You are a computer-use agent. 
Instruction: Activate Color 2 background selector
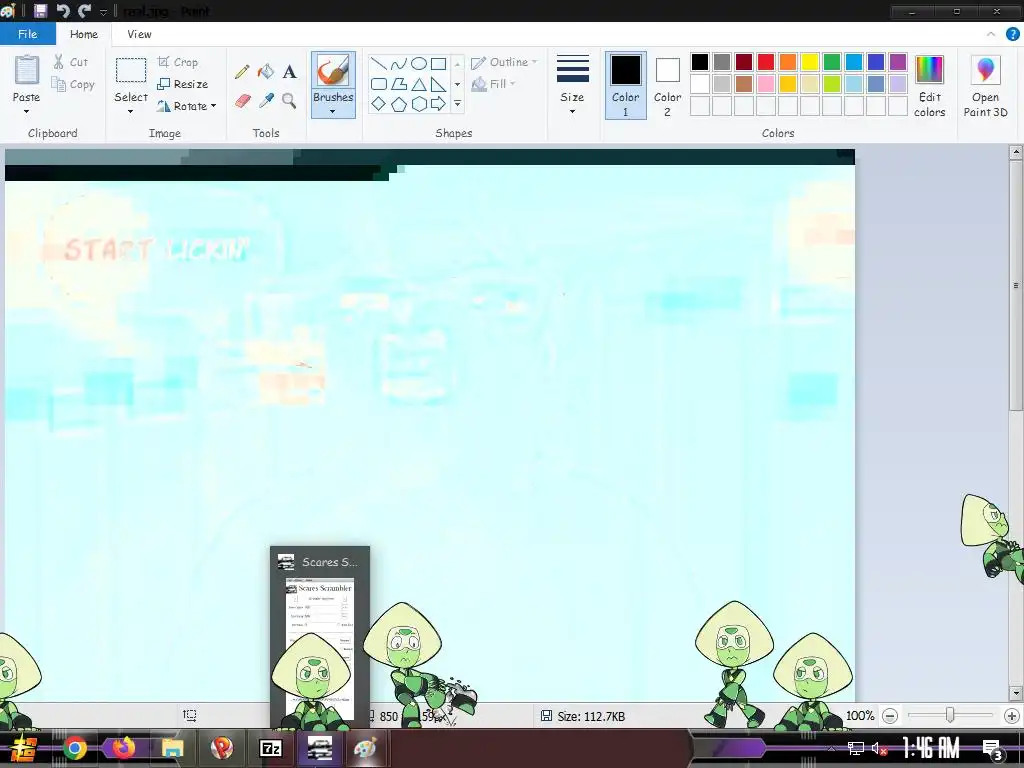[667, 86]
